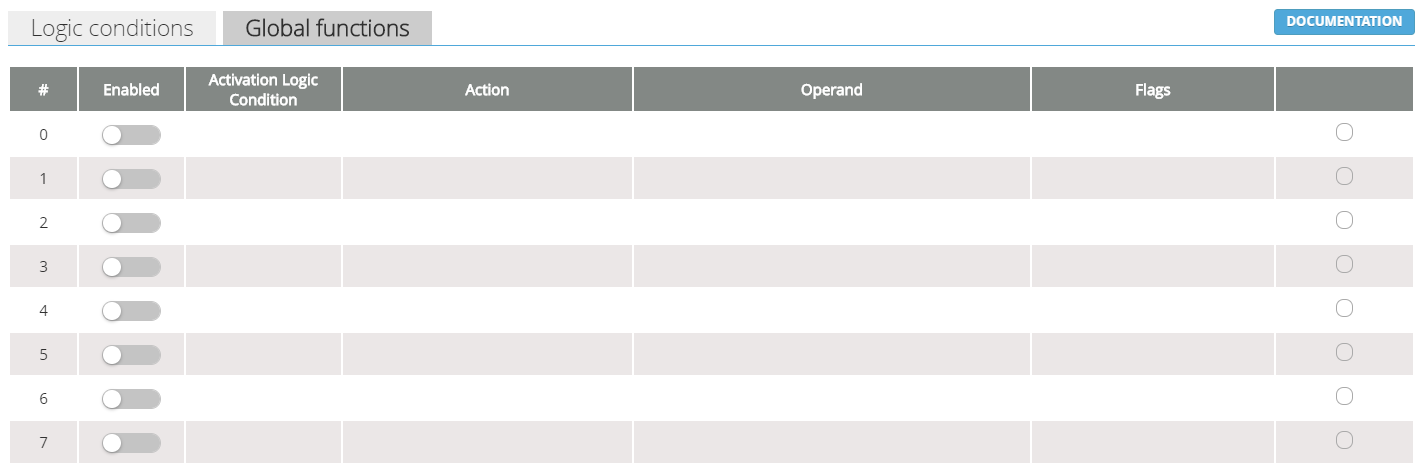Click the row 4 status indicator circle
Image resolution: width=1421 pixels, height=470 pixels.
1344,308
